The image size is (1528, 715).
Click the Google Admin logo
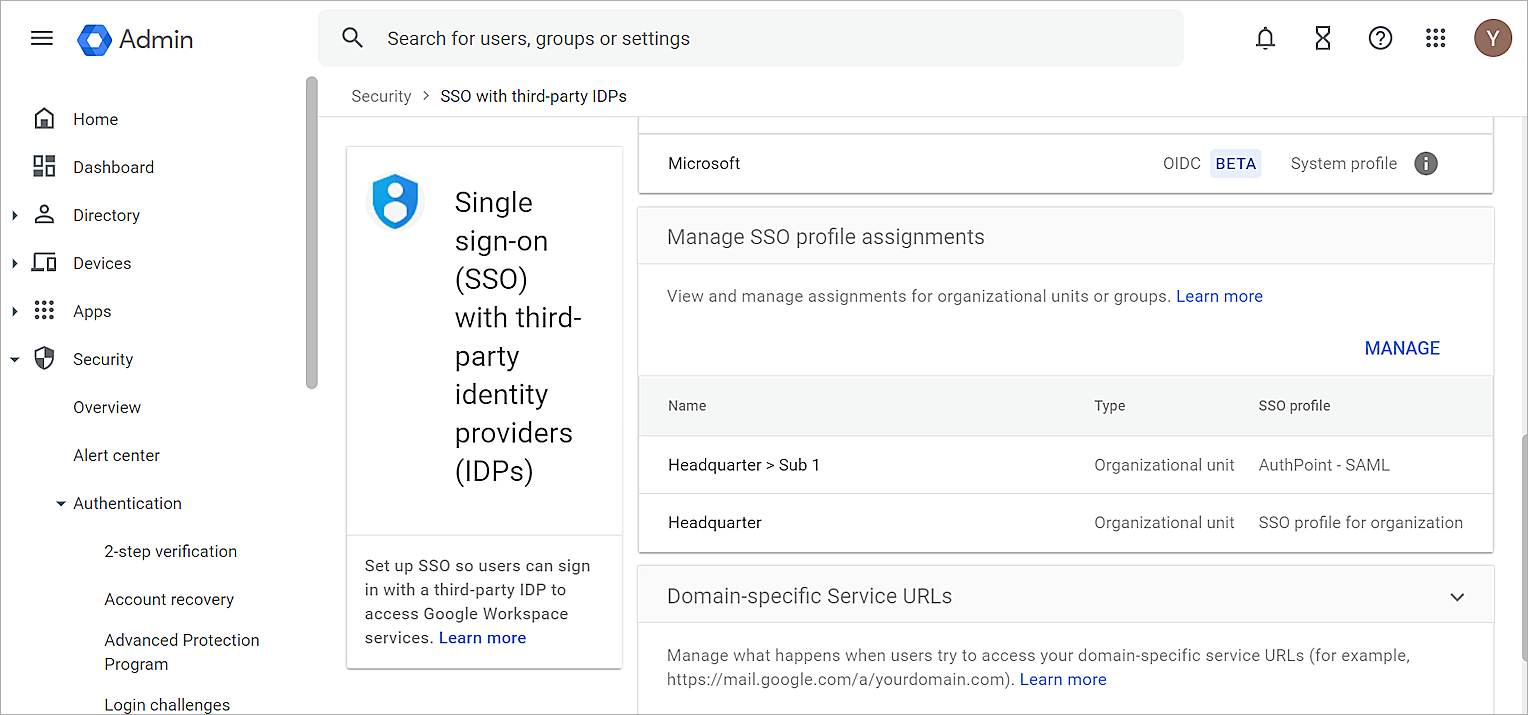tap(135, 39)
